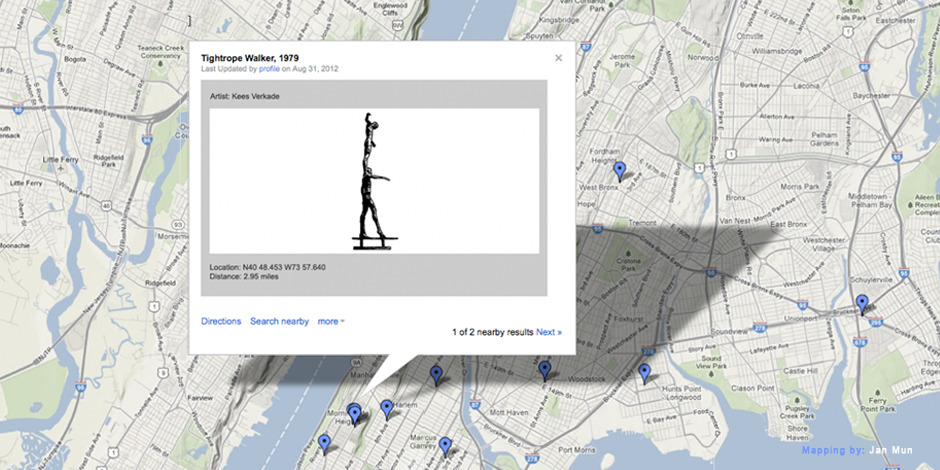Viewport: 940px width, 470px height.
Task: Click the Schuylerville map label
Action: click(x=870, y=279)
